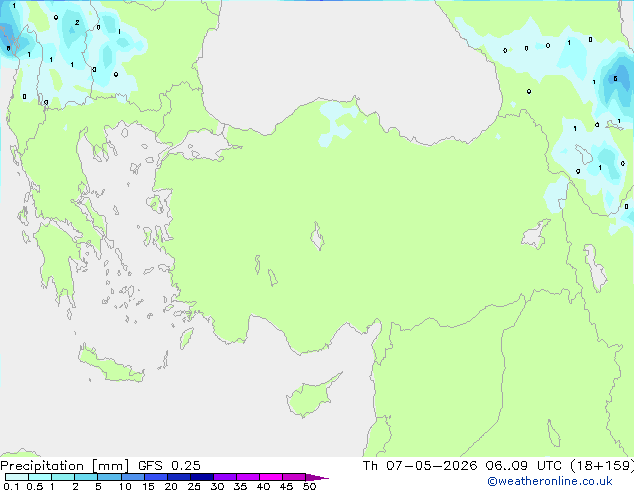Click the 35–40 mm legend swatch
This screenshot has height=490, width=634.
click(248, 477)
